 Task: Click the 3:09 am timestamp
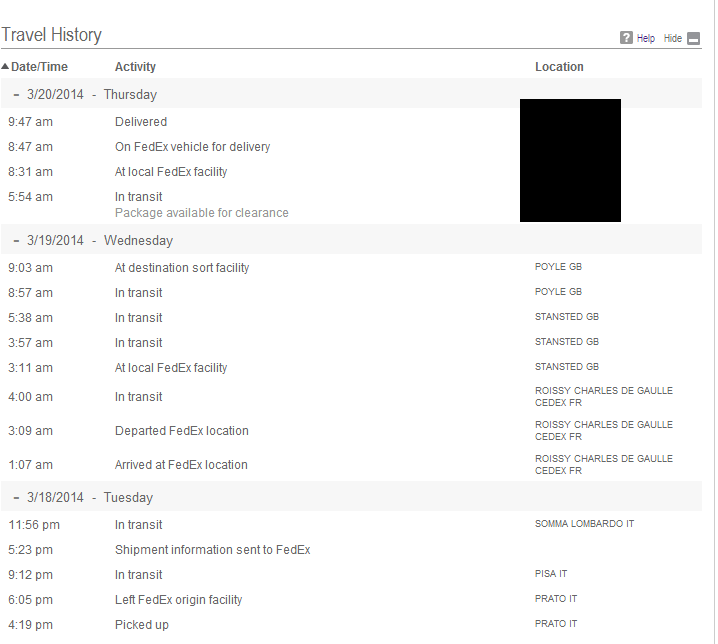(30, 431)
